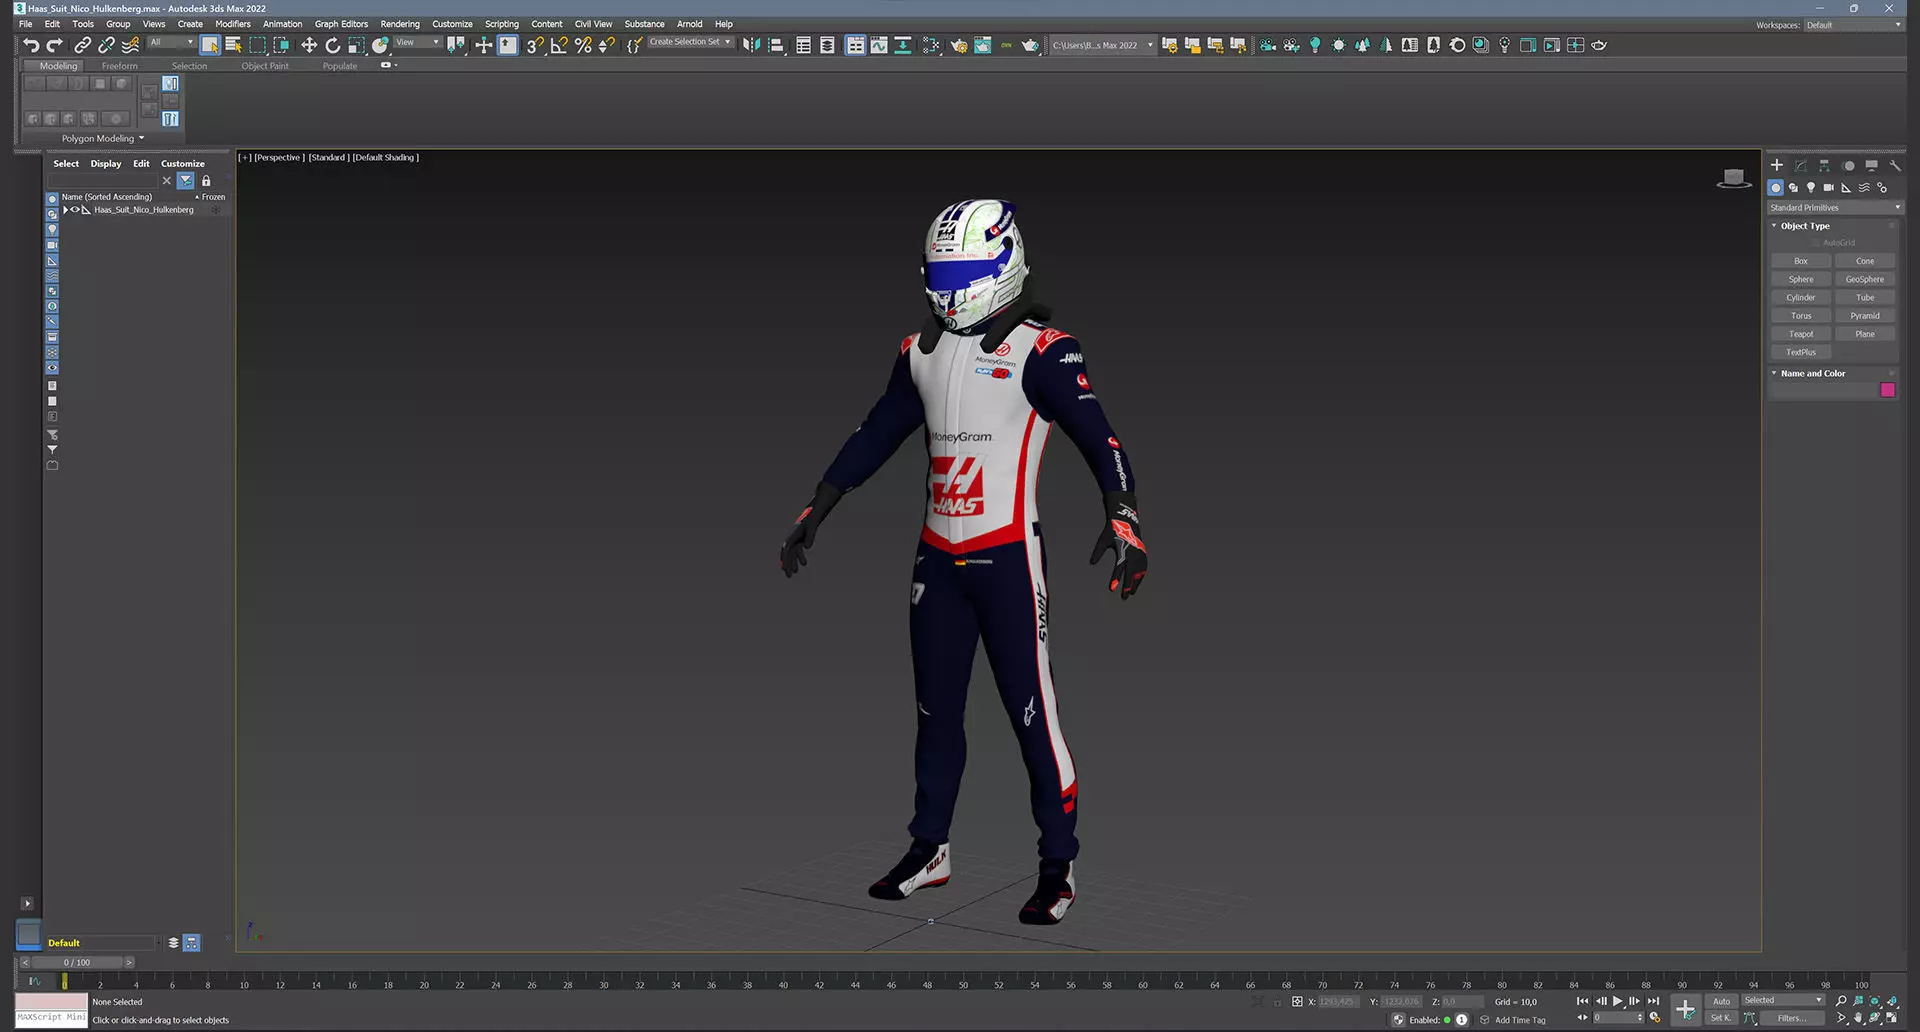Collapse the Object Type rollout

click(1774, 226)
